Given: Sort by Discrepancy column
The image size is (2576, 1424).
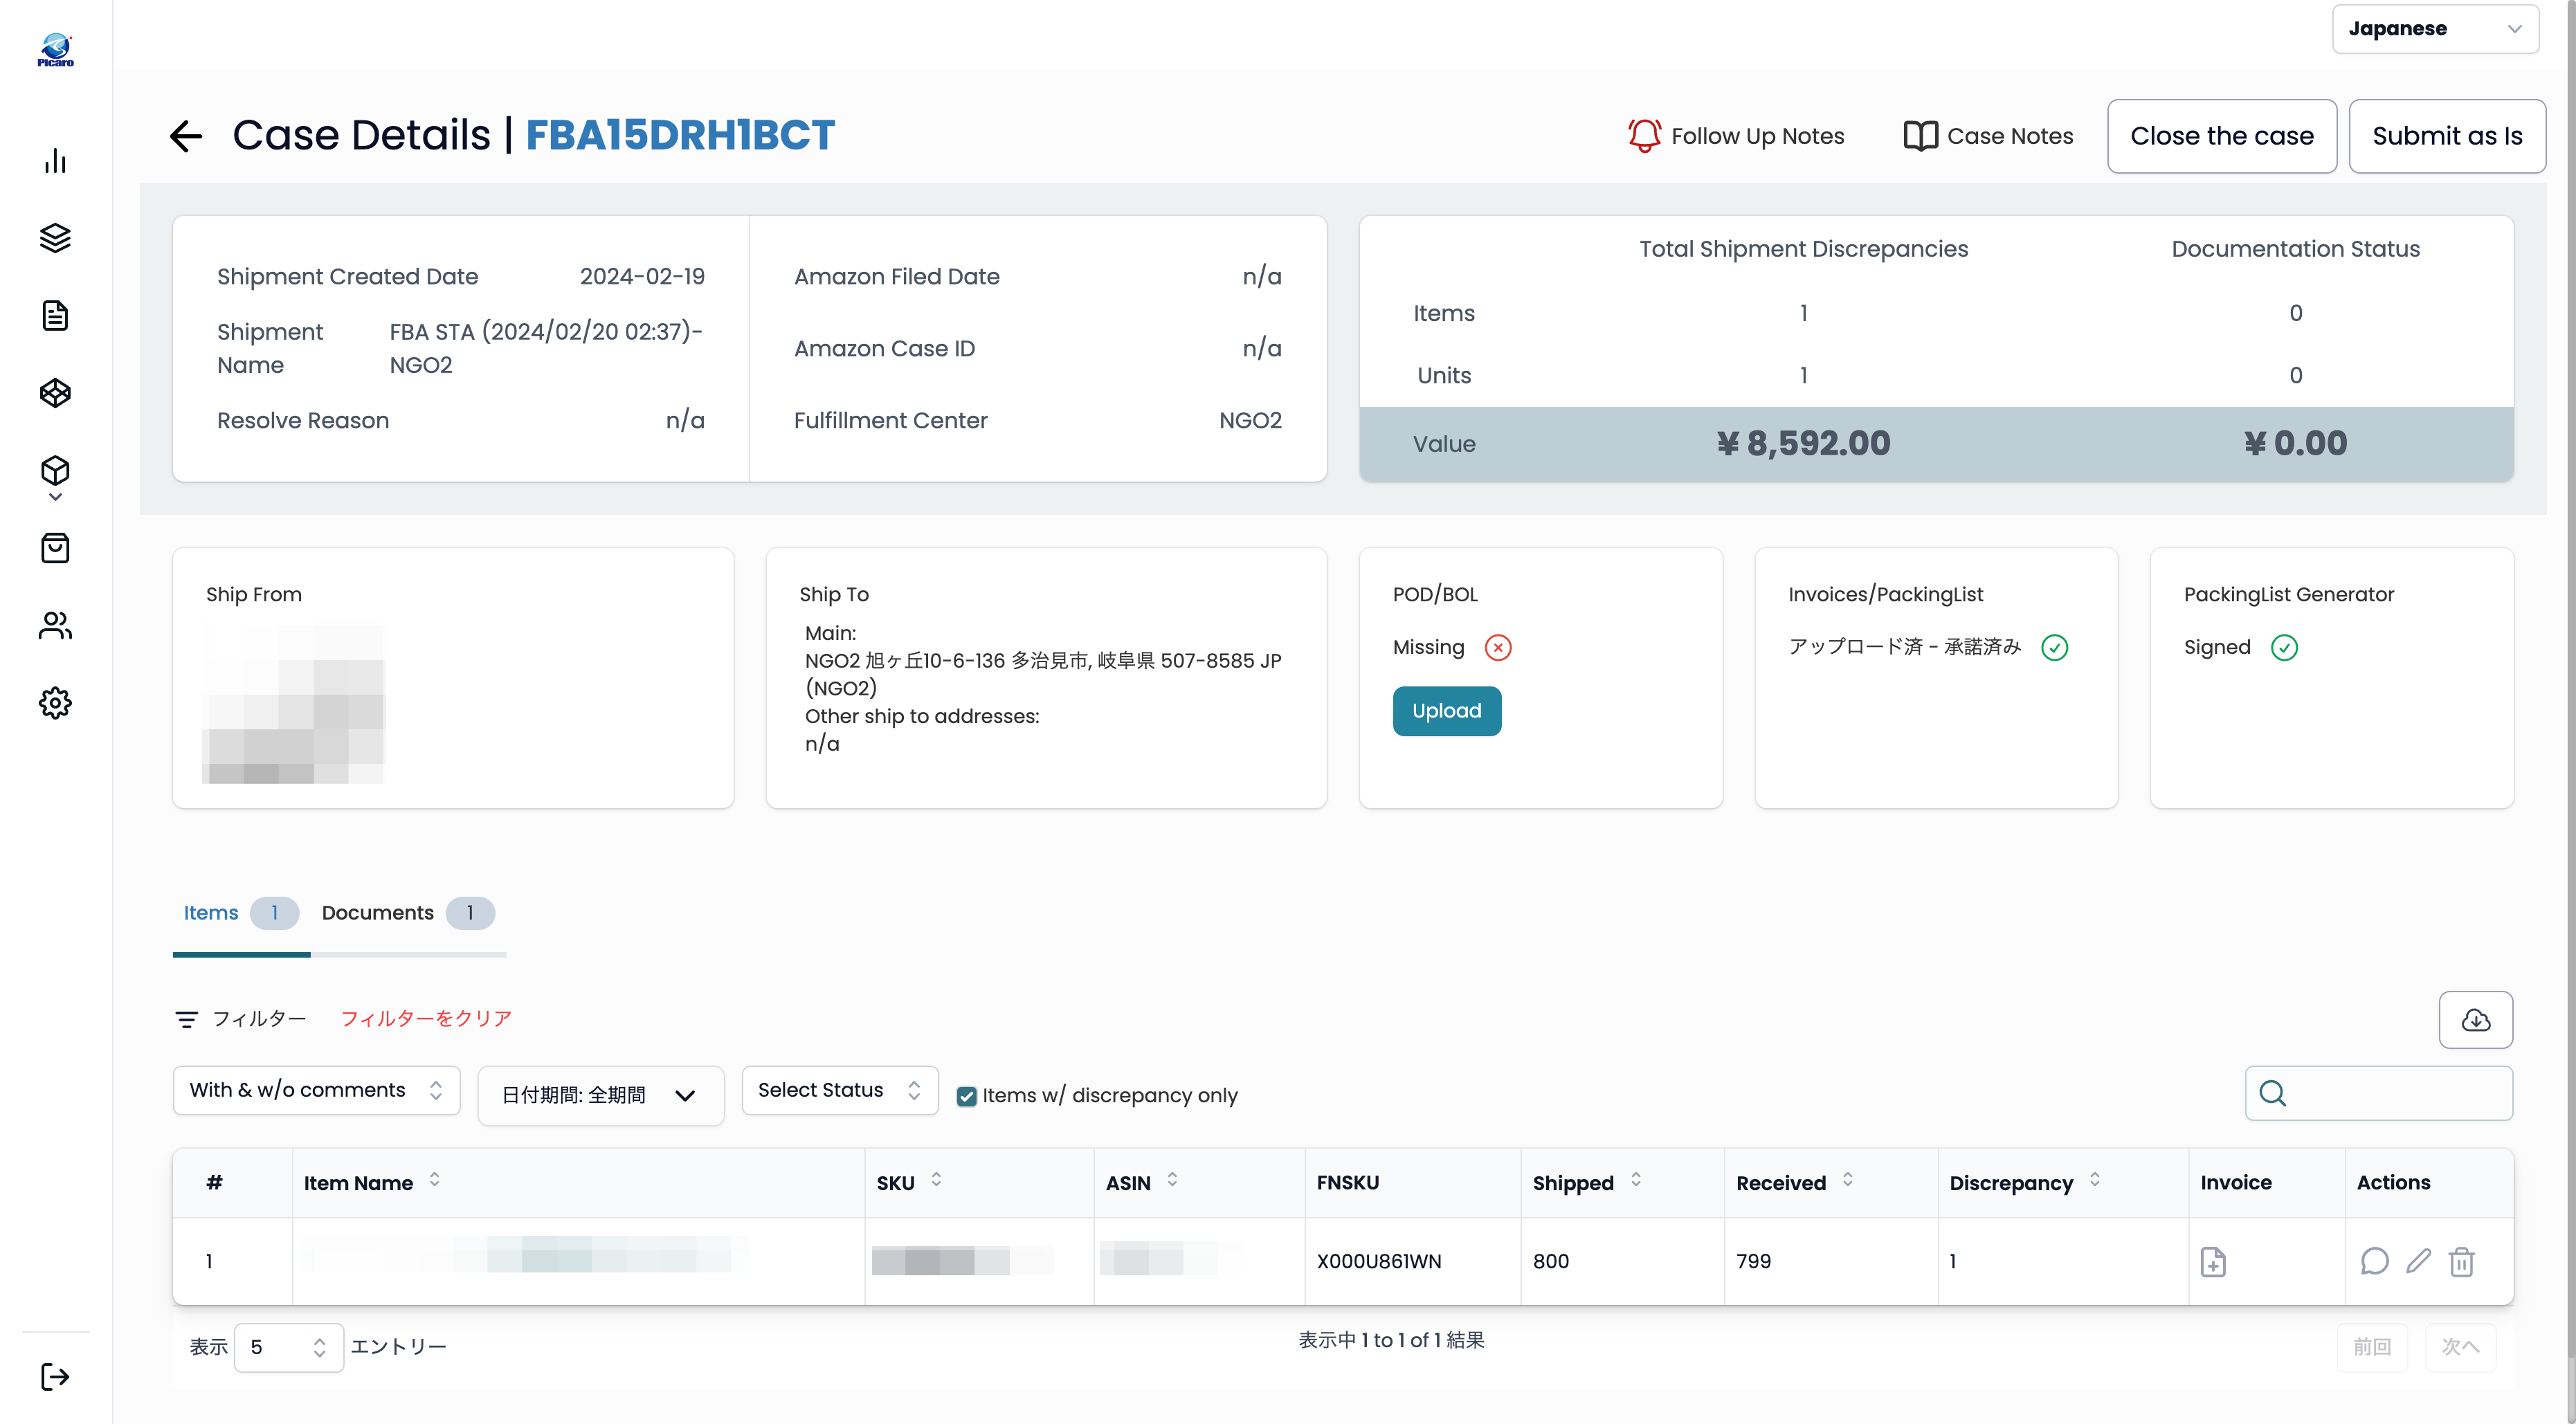Looking at the screenshot, I should click(x=2094, y=1181).
